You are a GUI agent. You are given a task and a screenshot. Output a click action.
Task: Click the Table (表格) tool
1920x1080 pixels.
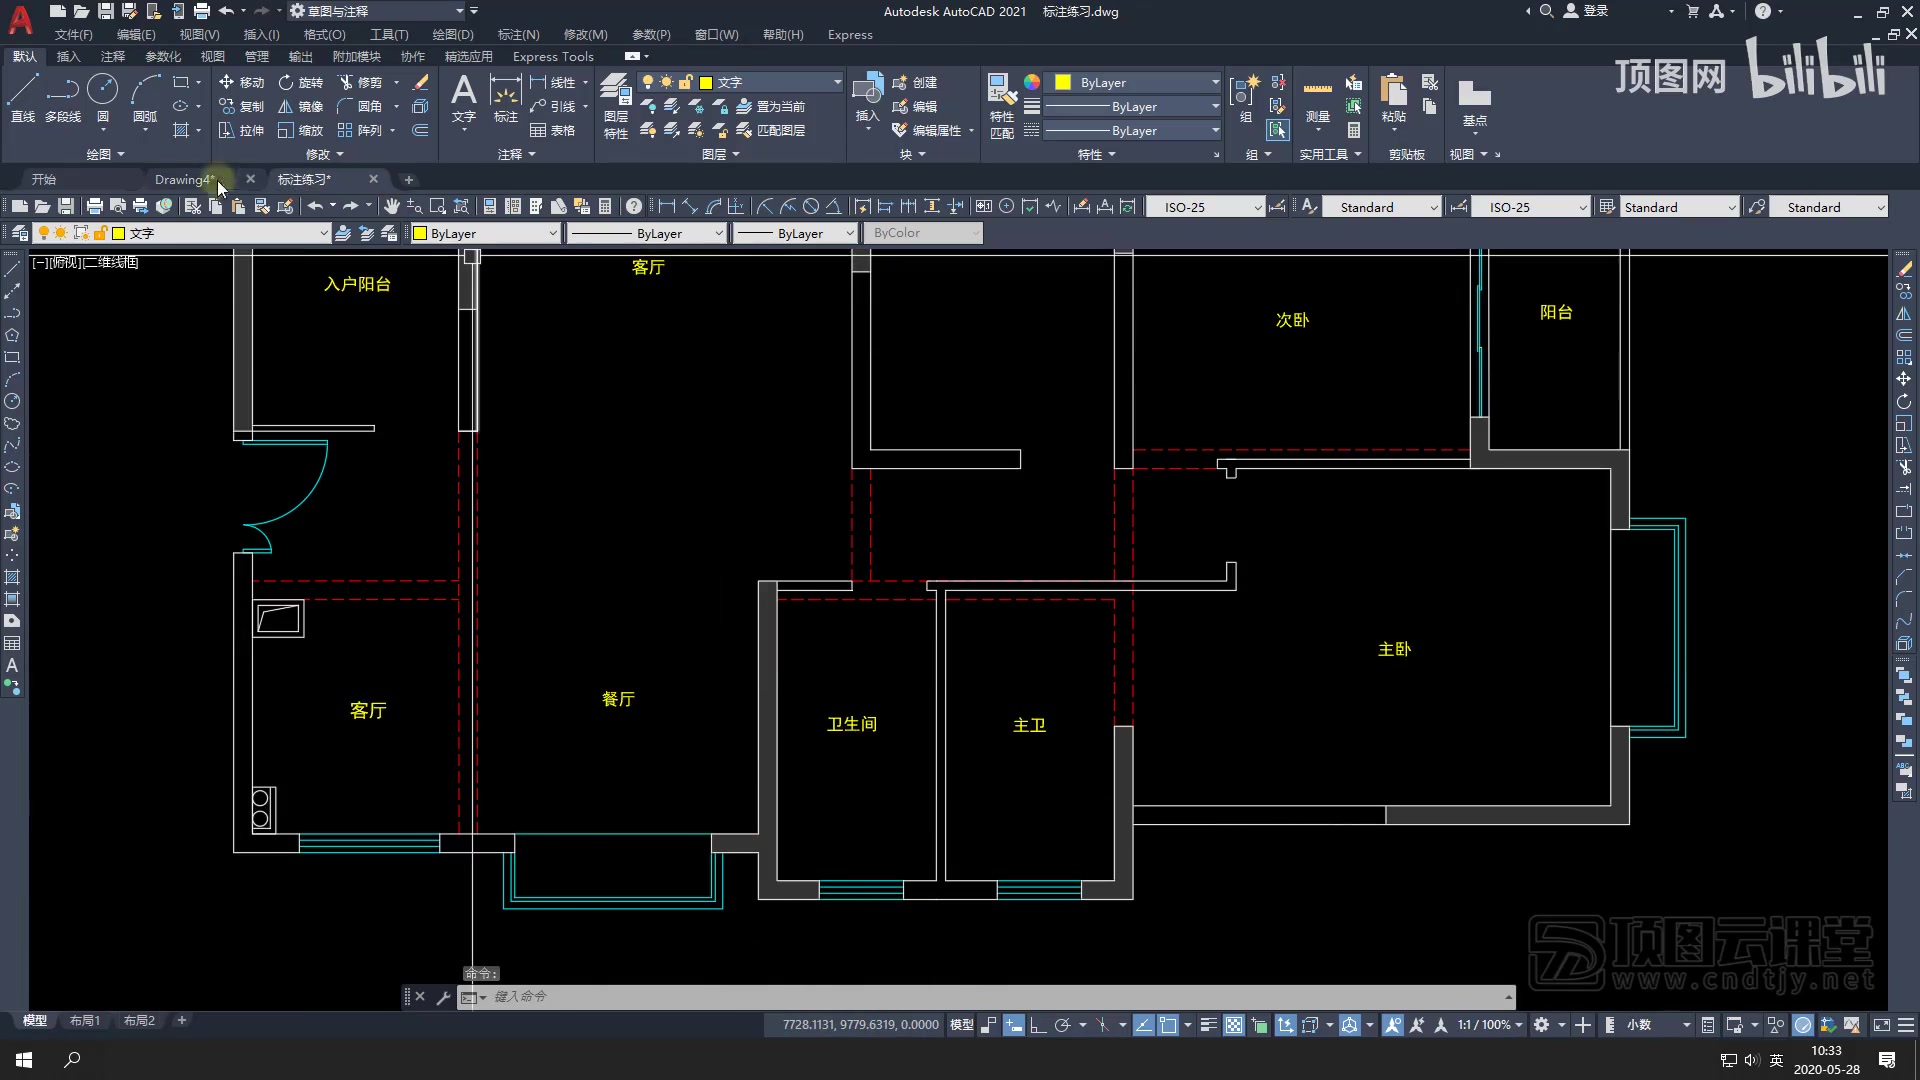pos(552,130)
